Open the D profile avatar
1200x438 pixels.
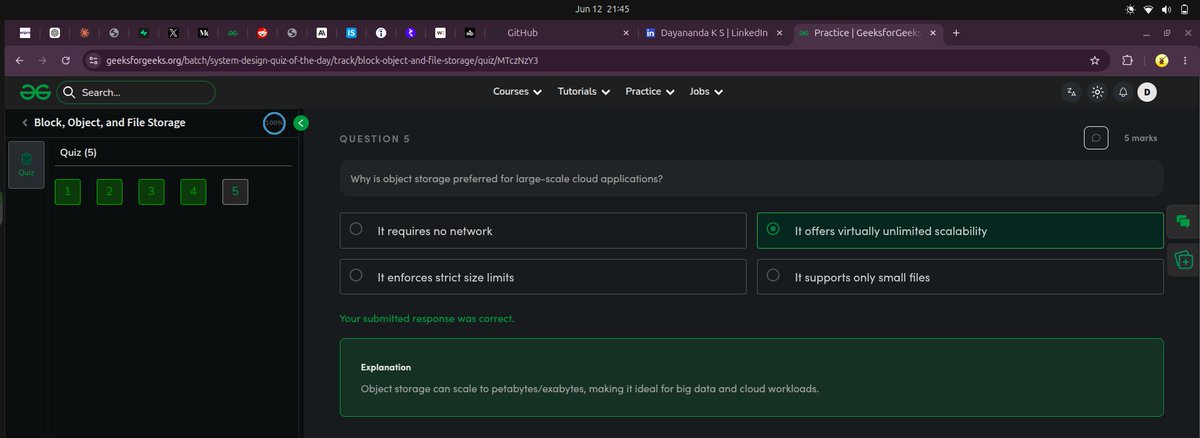[x=1148, y=92]
